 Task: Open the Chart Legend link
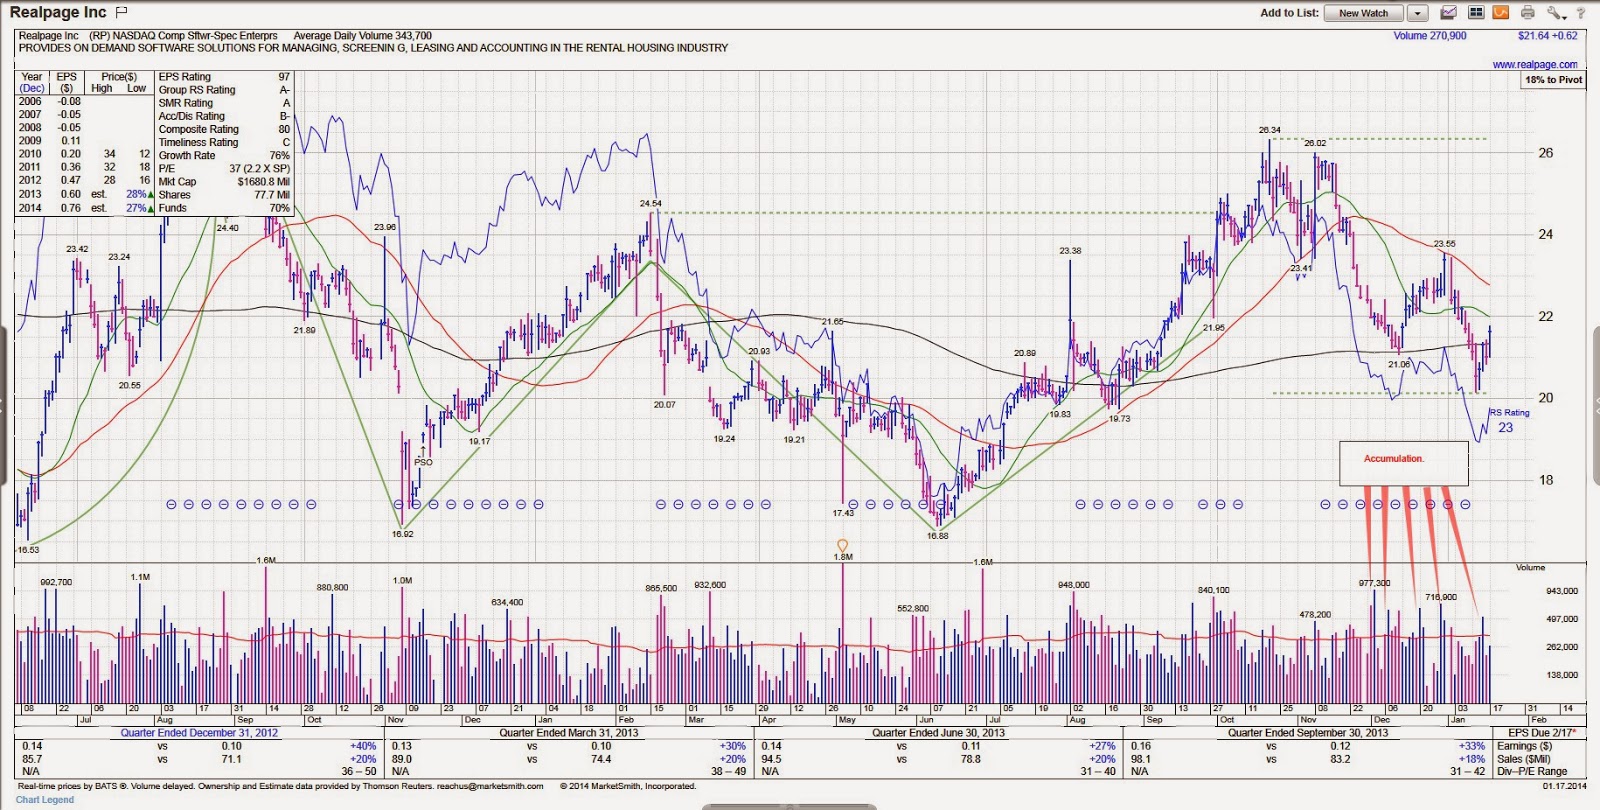[x=45, y=799]
